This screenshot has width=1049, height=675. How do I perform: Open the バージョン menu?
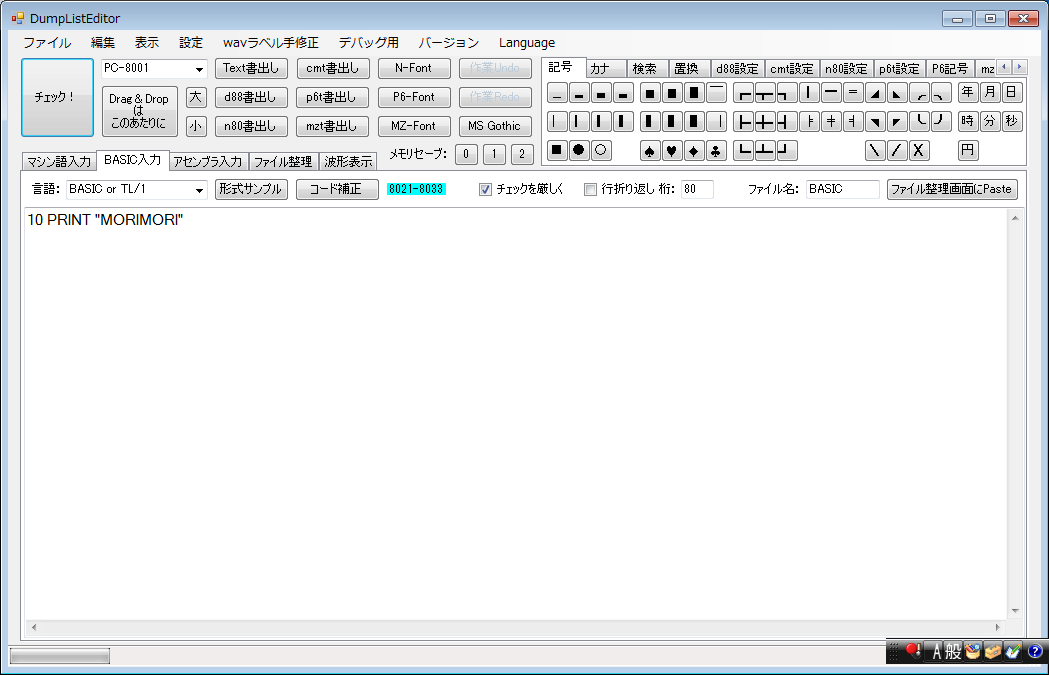tap(448, 43)
